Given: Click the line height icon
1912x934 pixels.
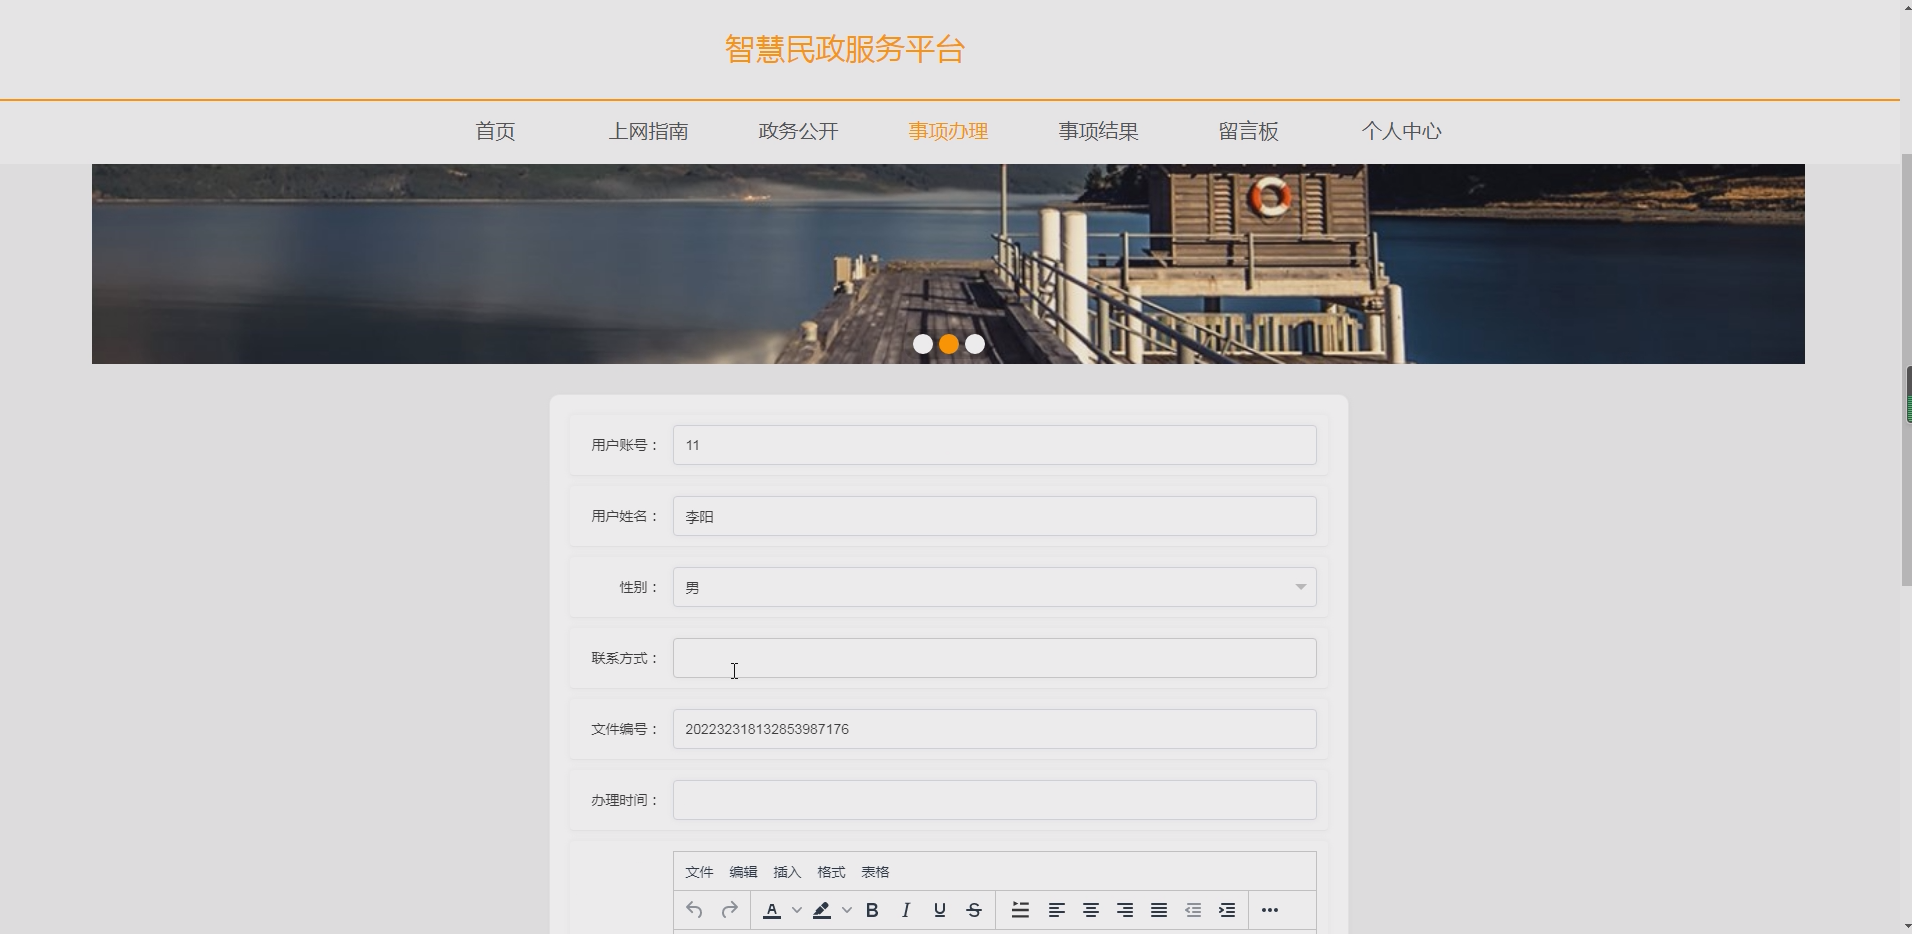Looking at the screenshot, I should (x=1020, y=910).
